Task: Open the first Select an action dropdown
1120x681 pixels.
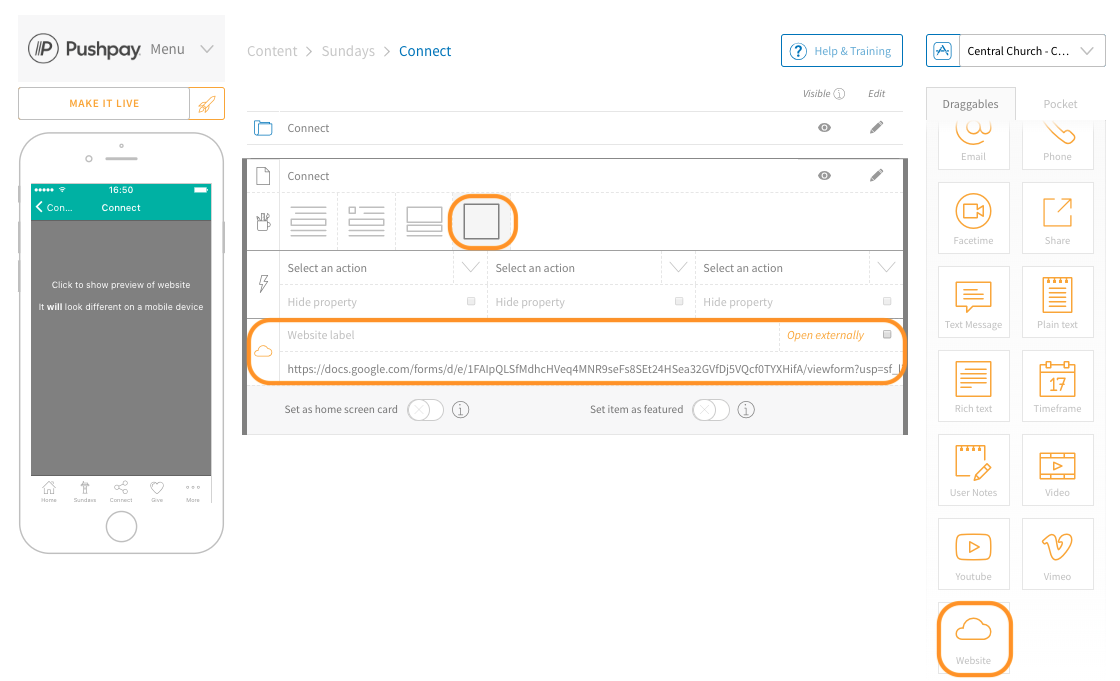Action: 469,268
